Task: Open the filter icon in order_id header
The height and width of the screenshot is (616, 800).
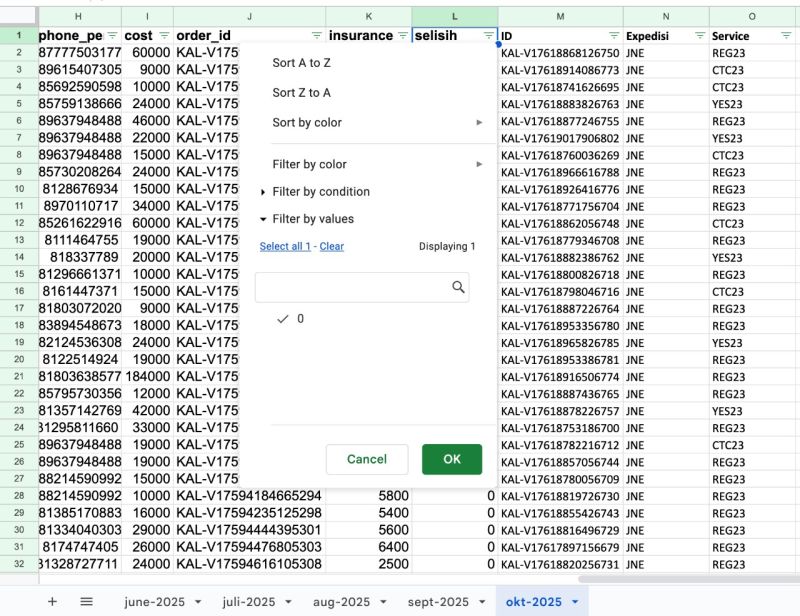Action: pyautogui.click(x=316, y=35)
